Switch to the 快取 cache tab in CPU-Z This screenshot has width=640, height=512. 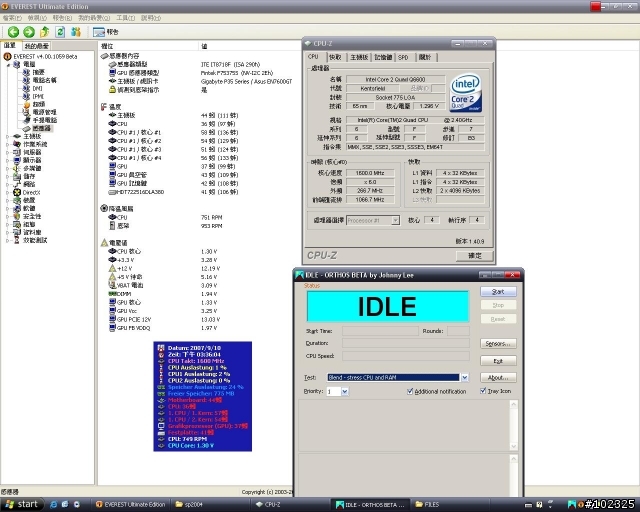click(x=335, y=57)
